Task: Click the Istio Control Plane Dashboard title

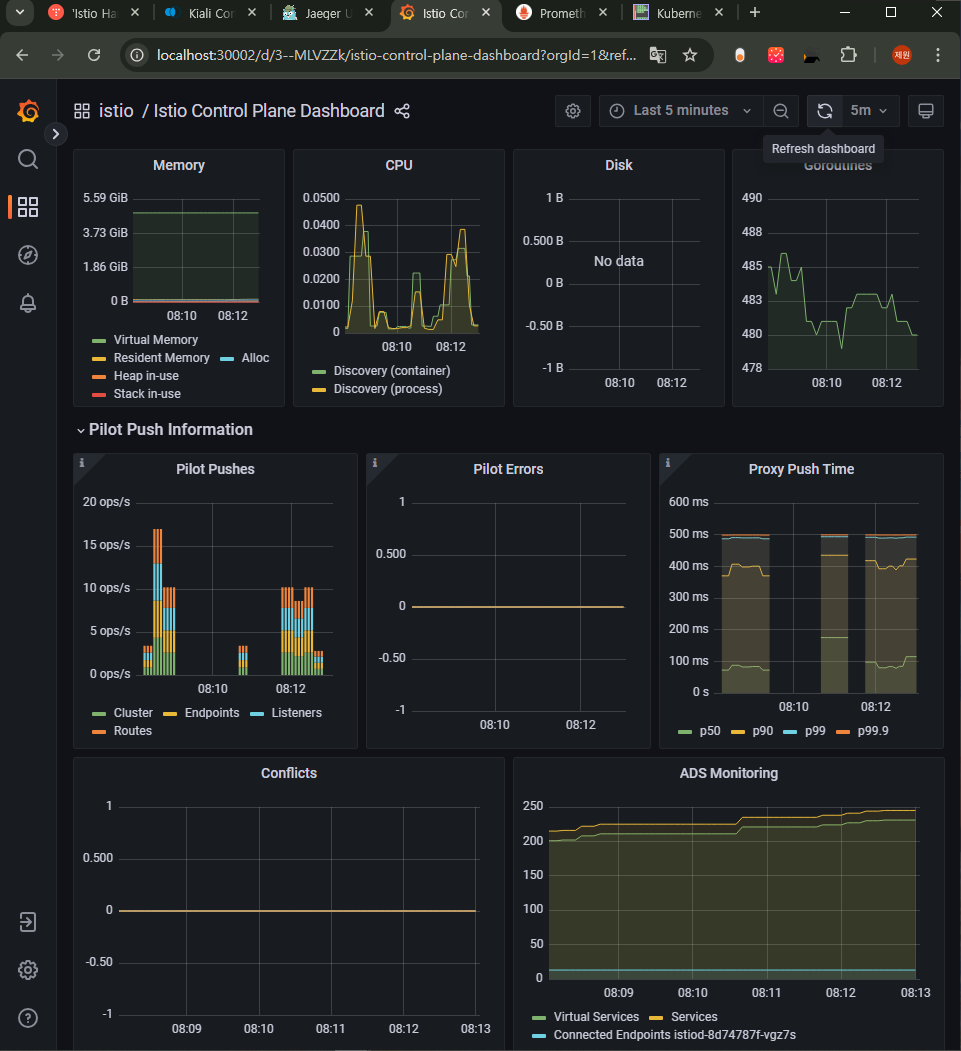Action: click(x=269, y=111)
